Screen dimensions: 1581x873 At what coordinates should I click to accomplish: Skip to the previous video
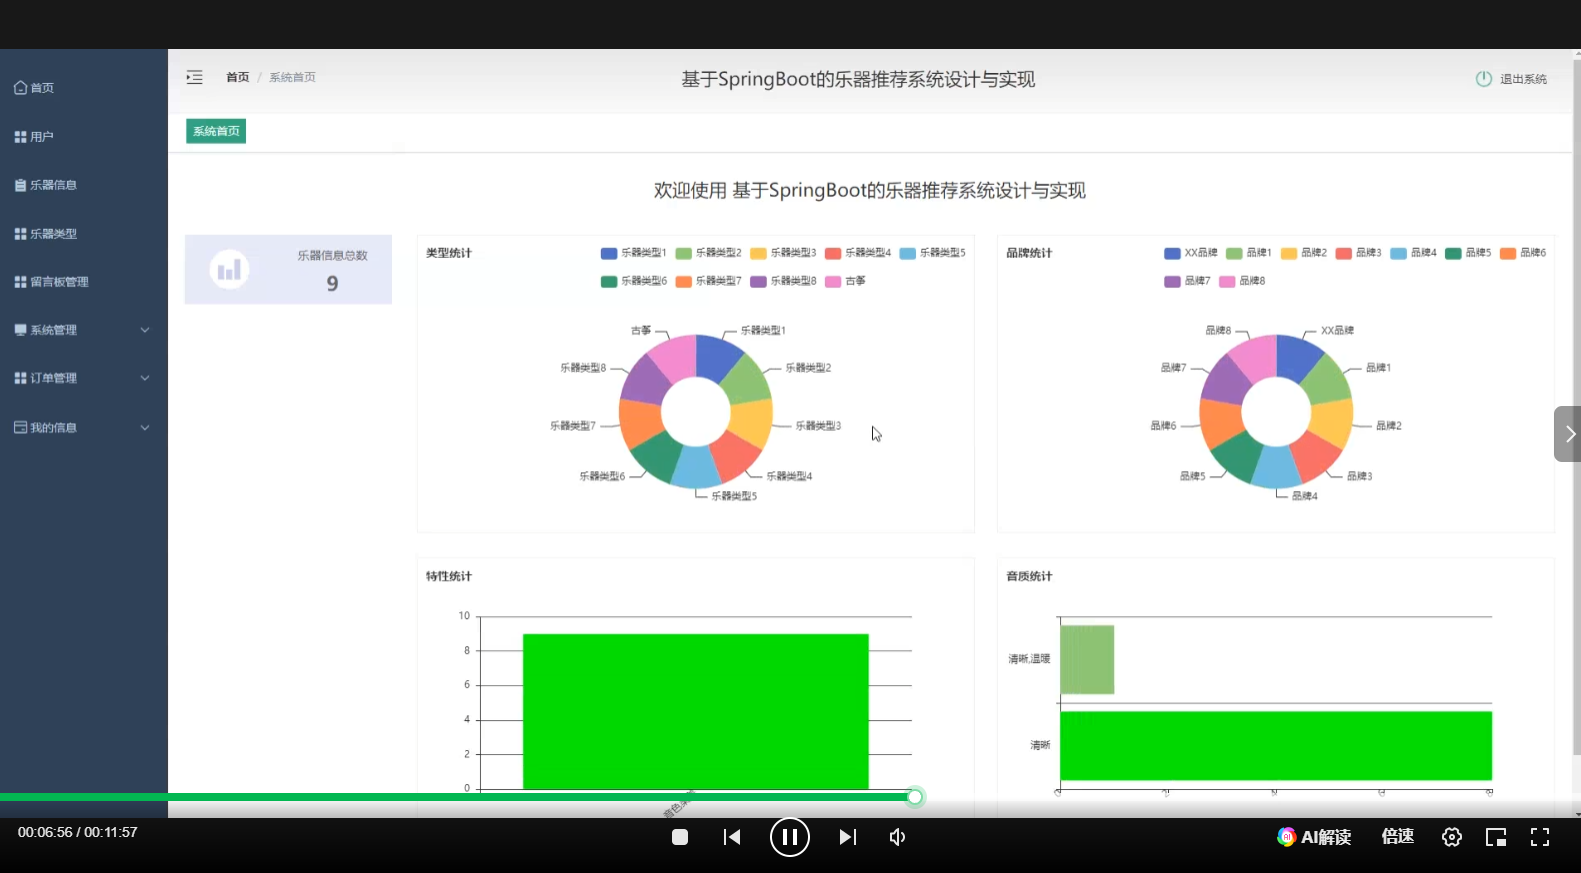pos(732,837)
